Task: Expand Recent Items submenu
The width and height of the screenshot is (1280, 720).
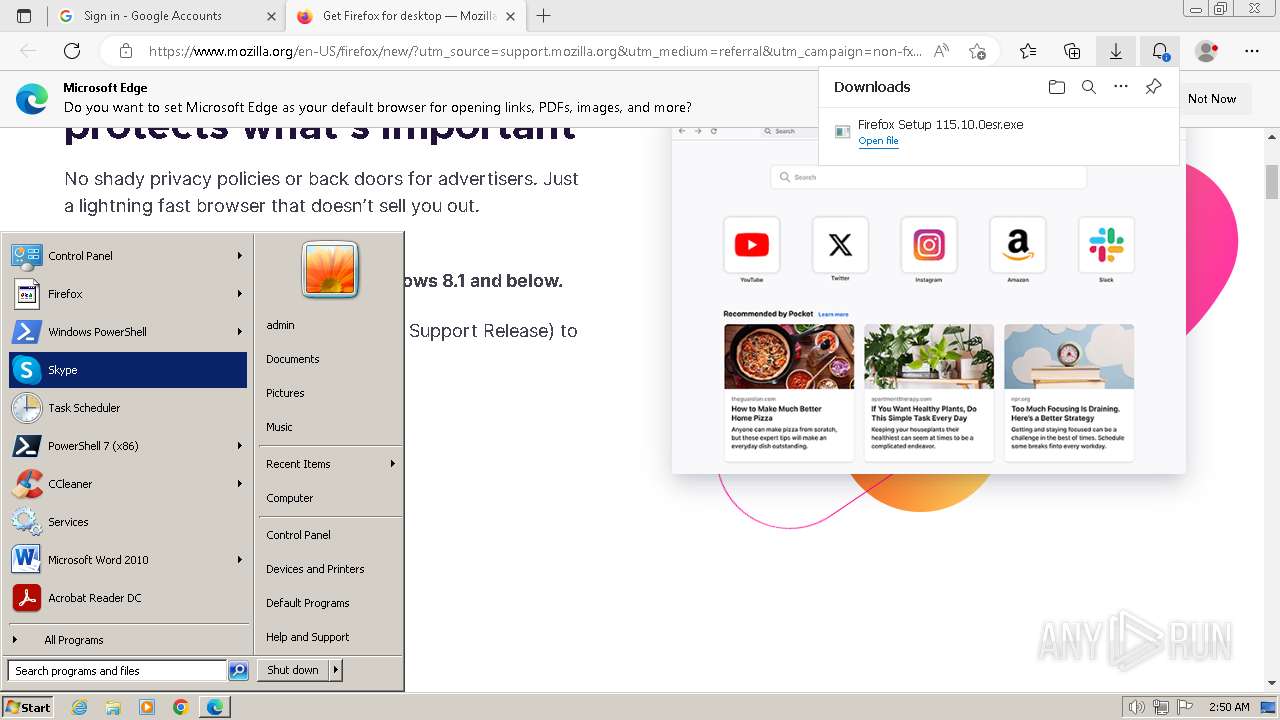Action: pyautogui.click(x=330, y=464)
